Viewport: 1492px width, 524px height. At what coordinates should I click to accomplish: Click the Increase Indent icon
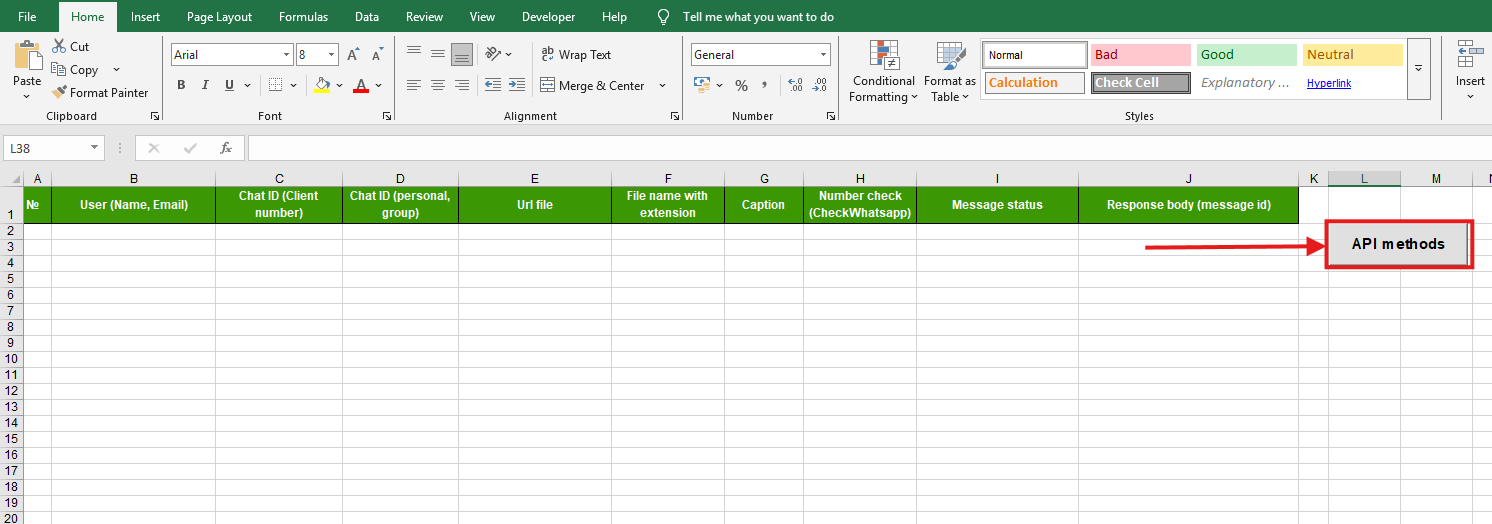(516, 85)
